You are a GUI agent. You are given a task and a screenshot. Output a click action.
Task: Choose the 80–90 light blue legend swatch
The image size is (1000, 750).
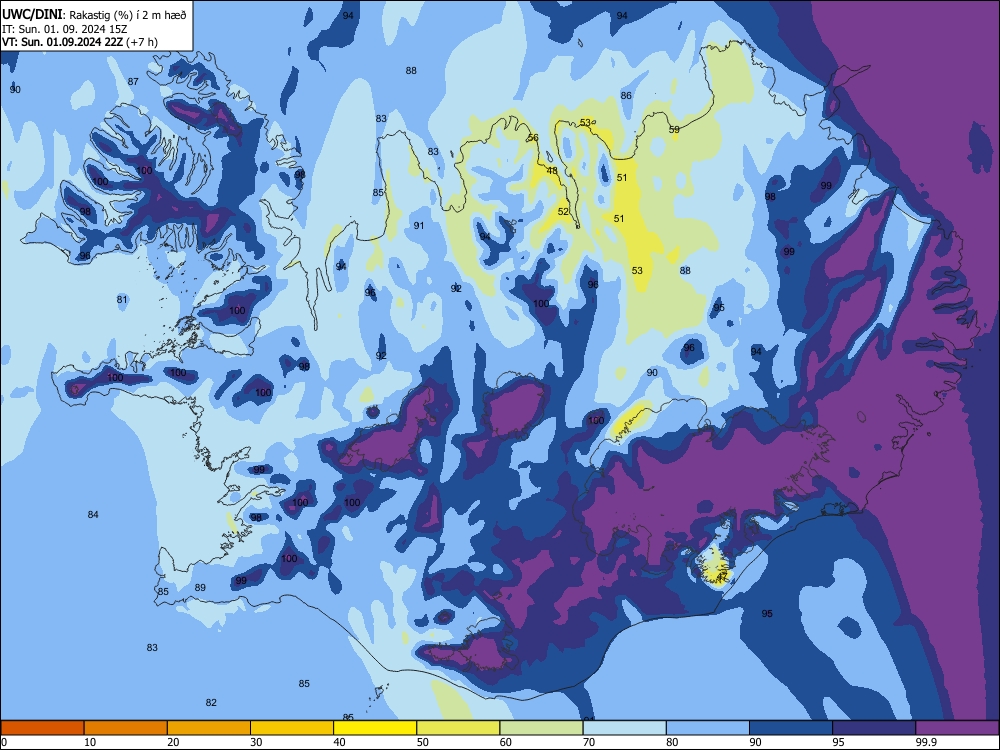(x=708, y=728)
